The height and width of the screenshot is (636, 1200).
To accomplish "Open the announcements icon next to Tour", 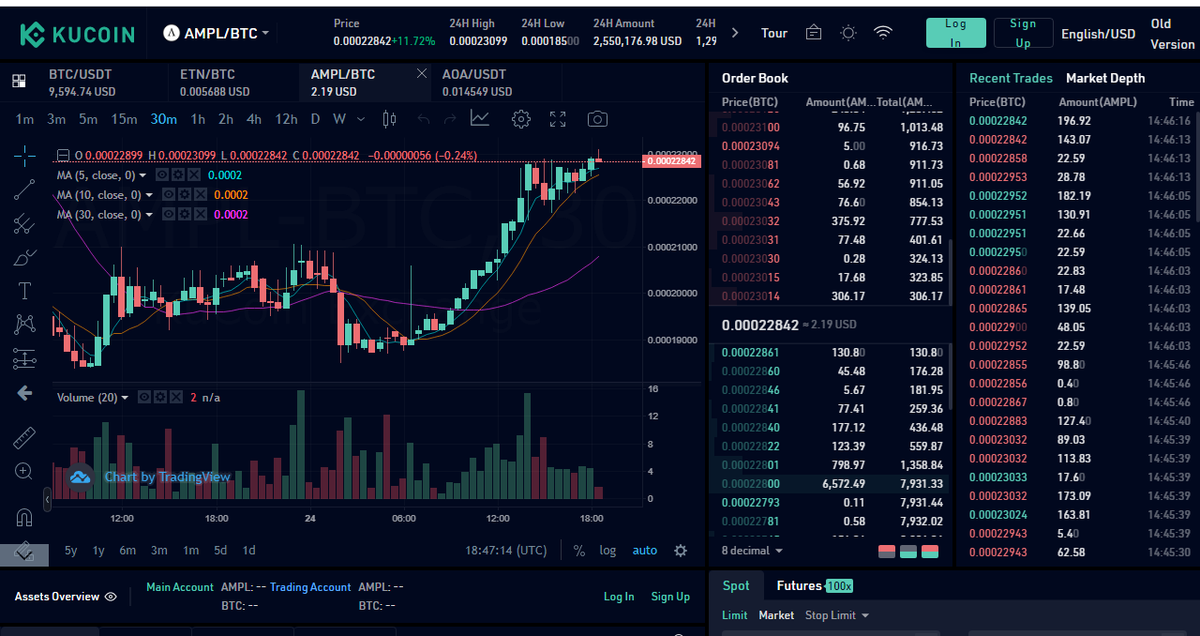I will pyautogui.click(x=814, y=33).
